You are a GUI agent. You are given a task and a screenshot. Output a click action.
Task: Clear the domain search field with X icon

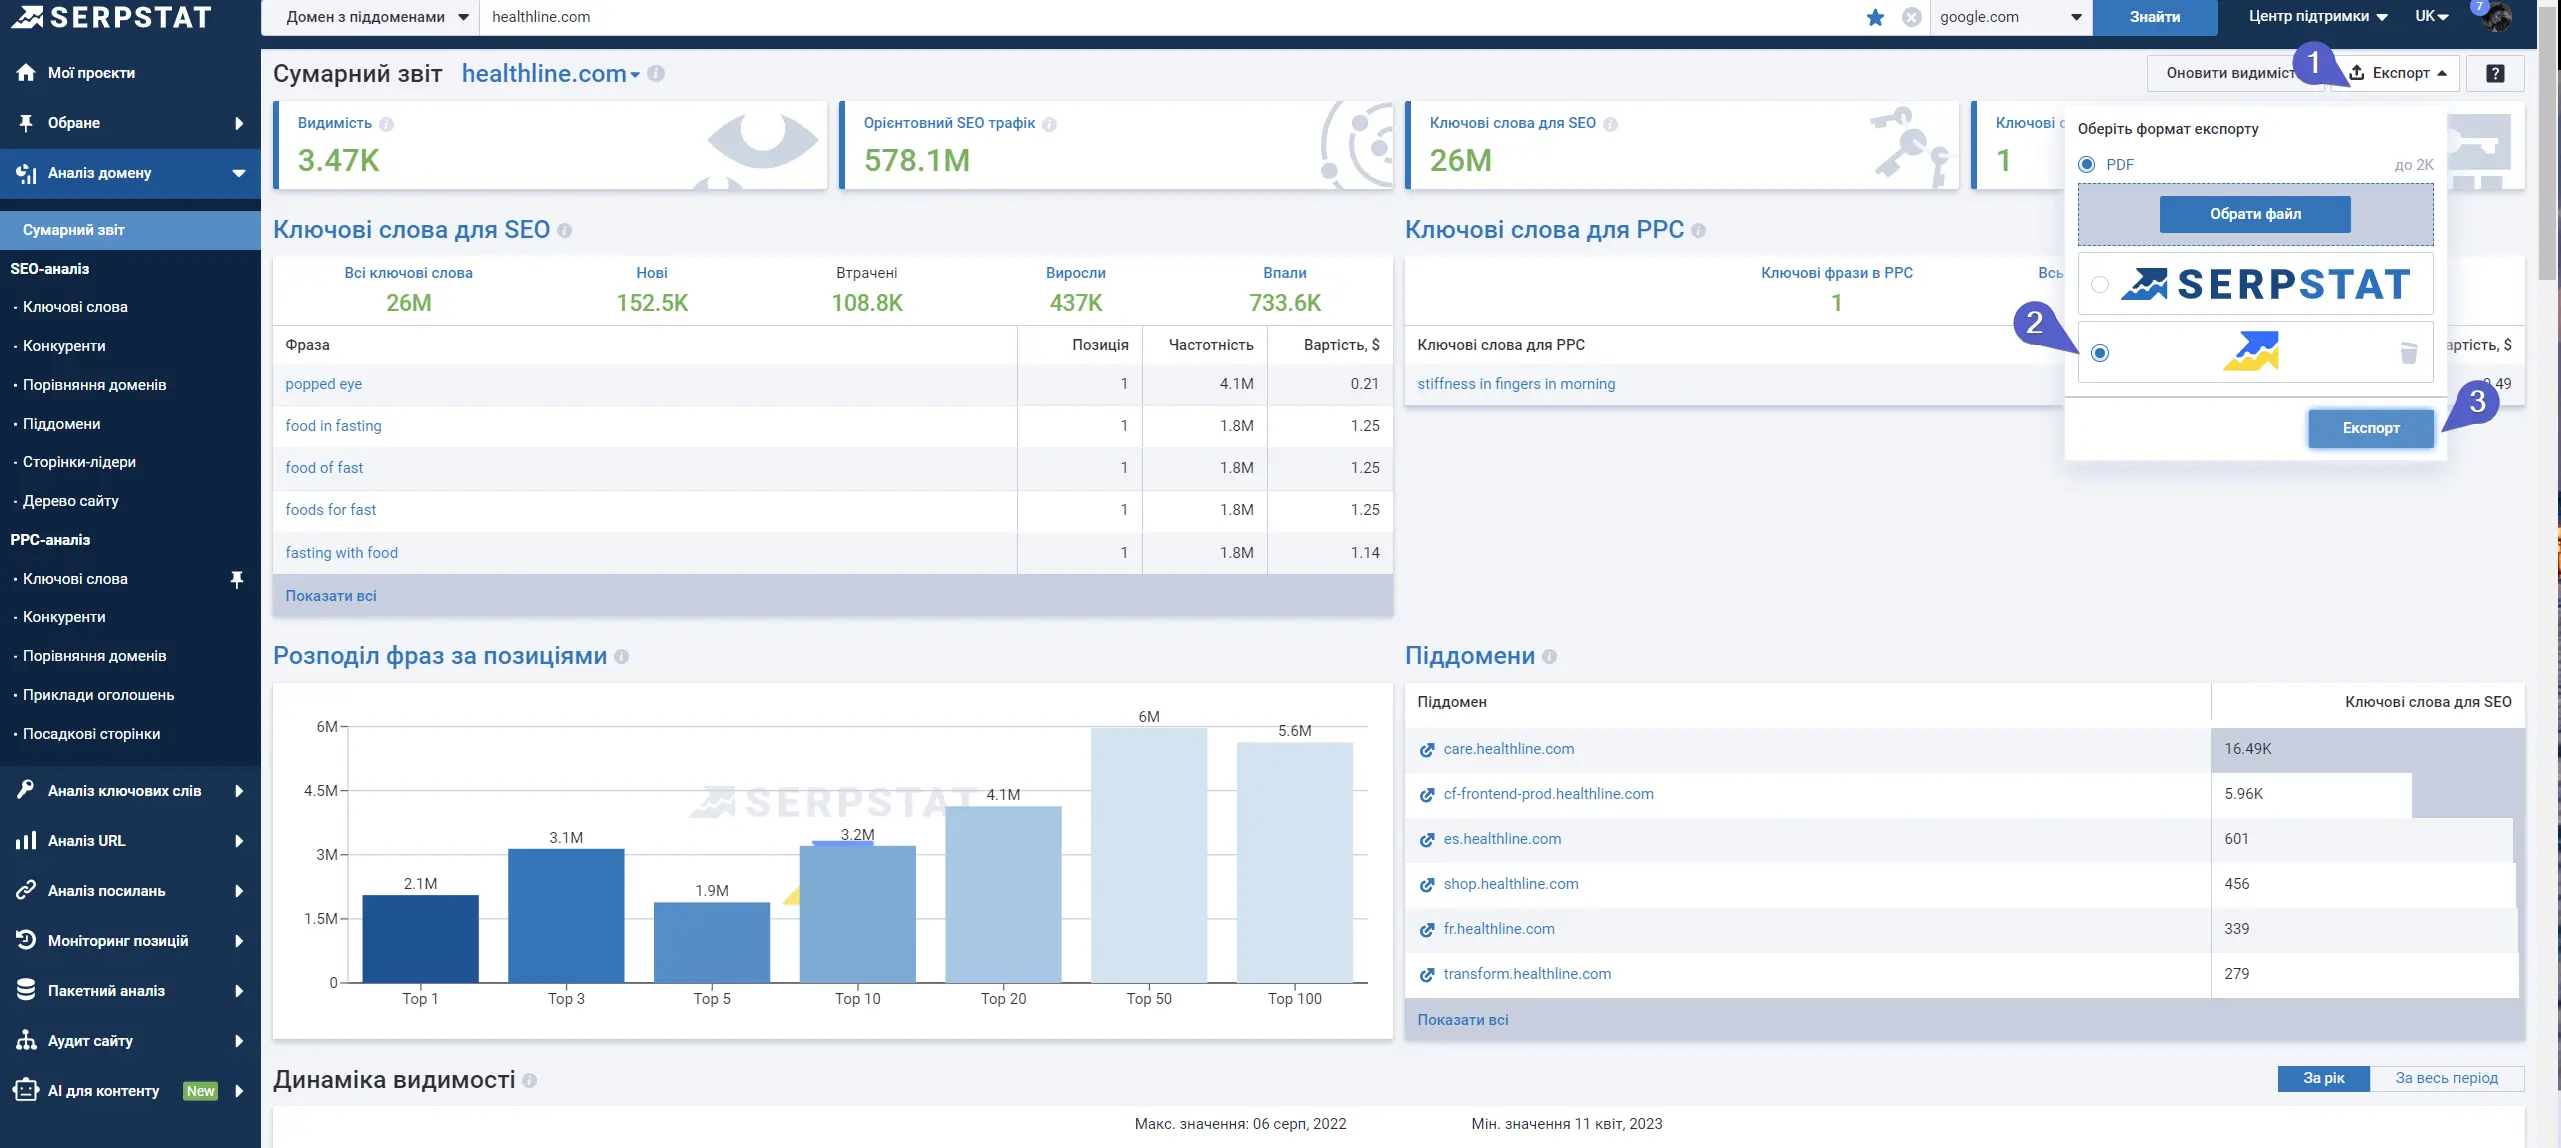pos(1911,17)
